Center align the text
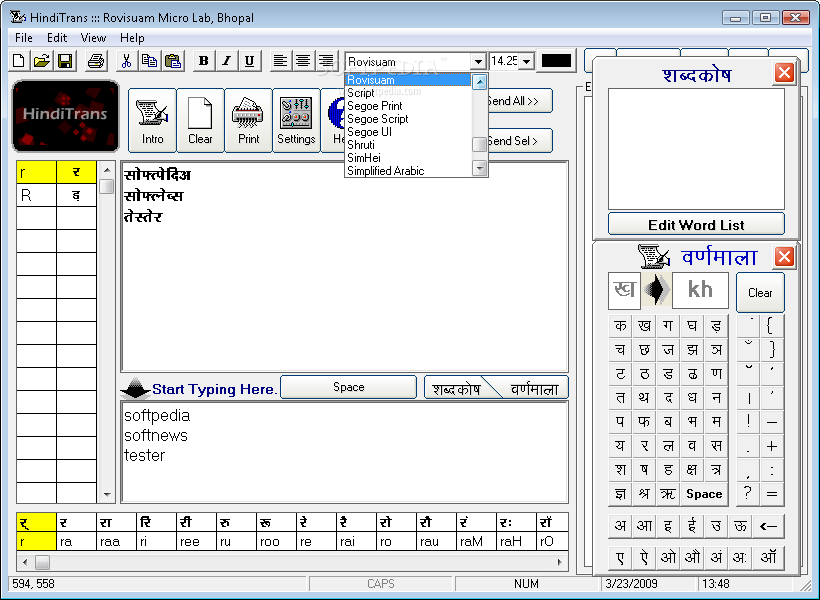820x600 pixels. coord(303,61)
